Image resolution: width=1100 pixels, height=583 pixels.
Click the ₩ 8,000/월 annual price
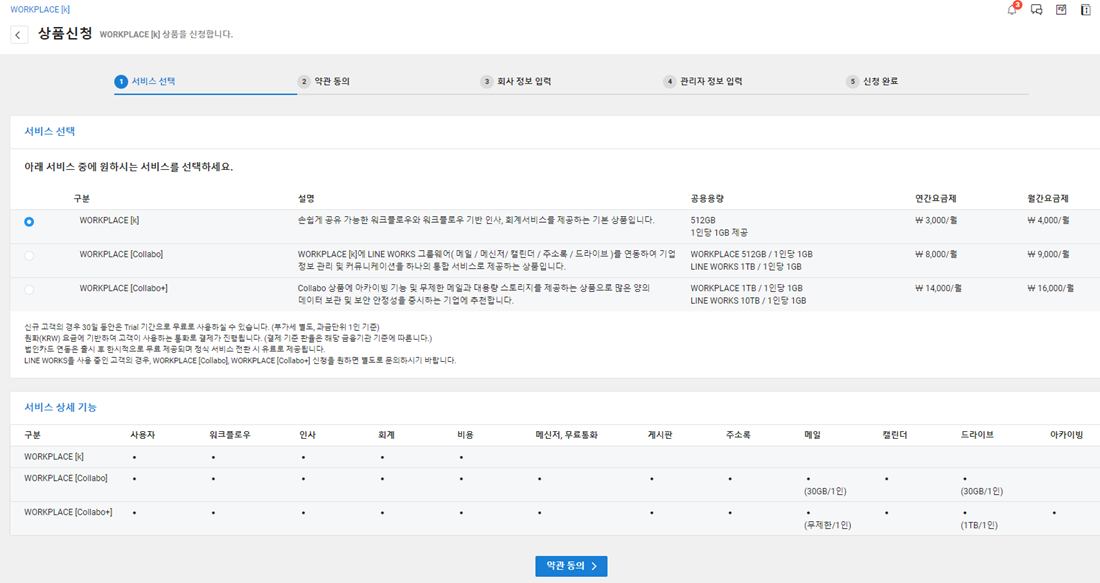tap(936, 254)
